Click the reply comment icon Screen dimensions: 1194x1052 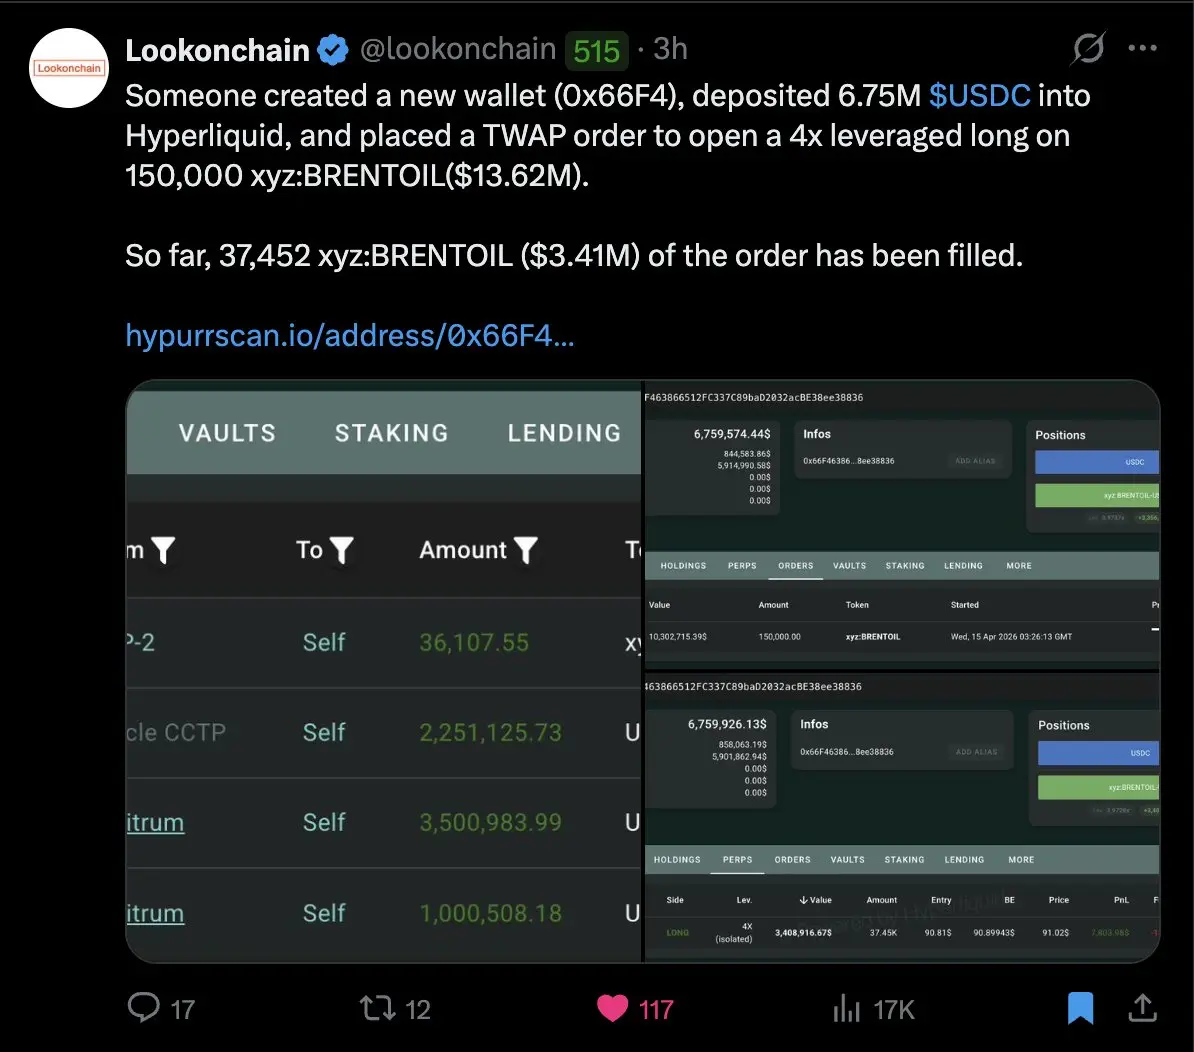pyautogui.click(x=144, y=1008)
